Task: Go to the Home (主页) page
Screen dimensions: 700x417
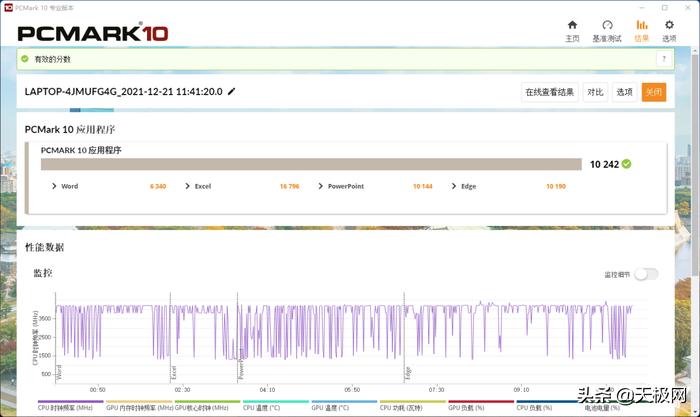Action: 572,30
